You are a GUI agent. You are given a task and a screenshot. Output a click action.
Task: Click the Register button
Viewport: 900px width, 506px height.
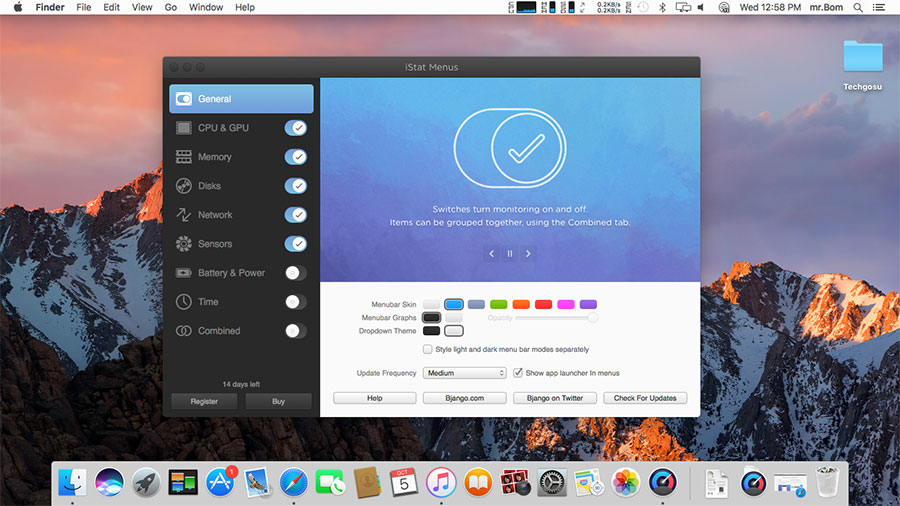204,402
